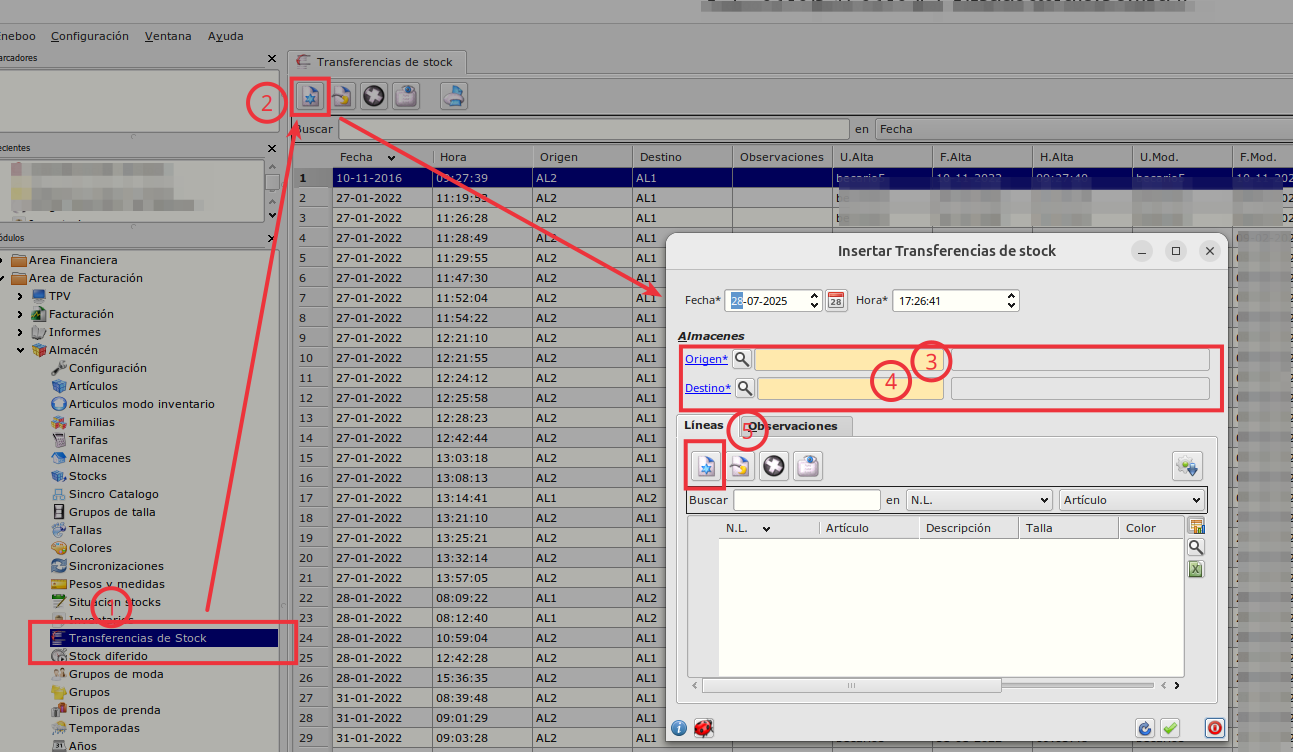Click the Origen link label
Image resolution: width=1293 pixels, height=752 pixels.
[706, 359]
